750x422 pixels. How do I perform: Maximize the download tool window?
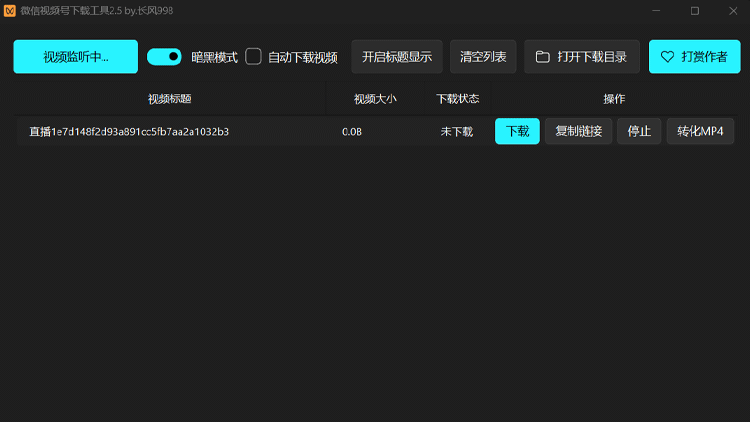(x=695, y=10)
